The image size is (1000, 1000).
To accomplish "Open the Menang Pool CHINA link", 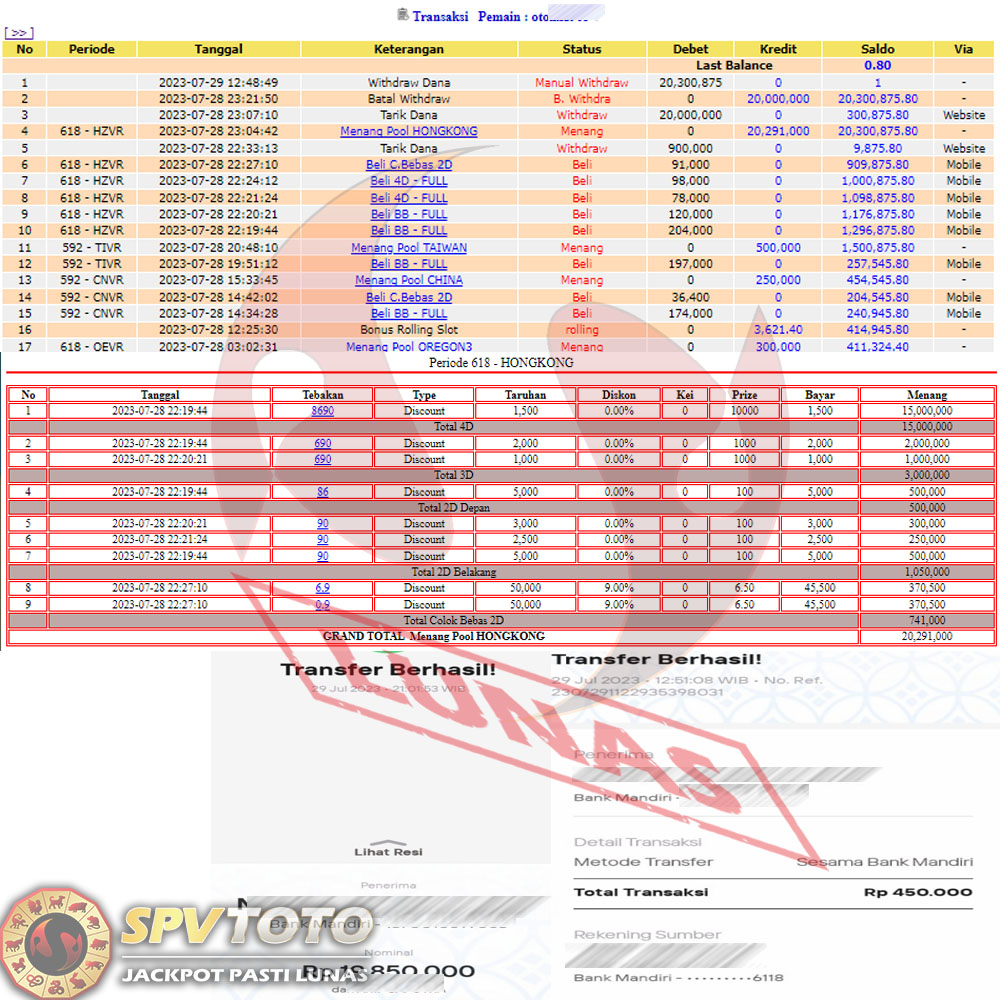I will pyautogui.click(x=408, y=281).
